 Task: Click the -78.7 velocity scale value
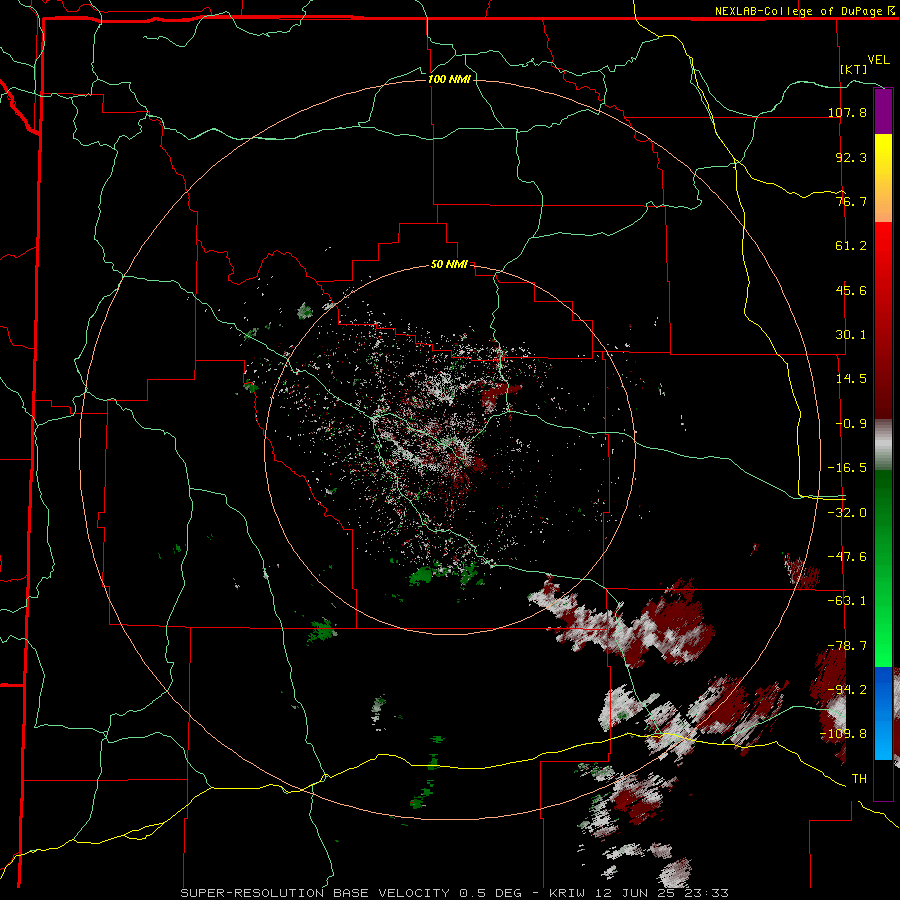(x=847, y=646)
